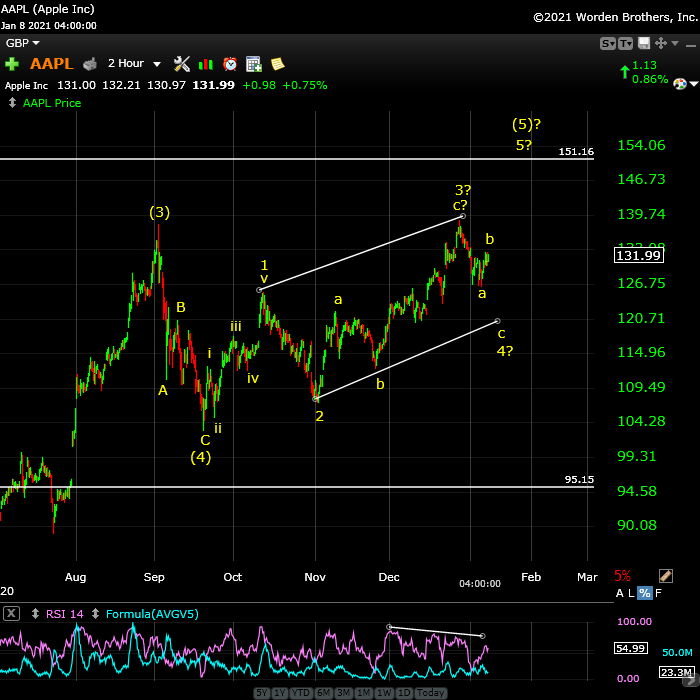Click the reorder arrows beside RSI 14
The width and height of the screenshot is (700, 700).
point(35,614)
